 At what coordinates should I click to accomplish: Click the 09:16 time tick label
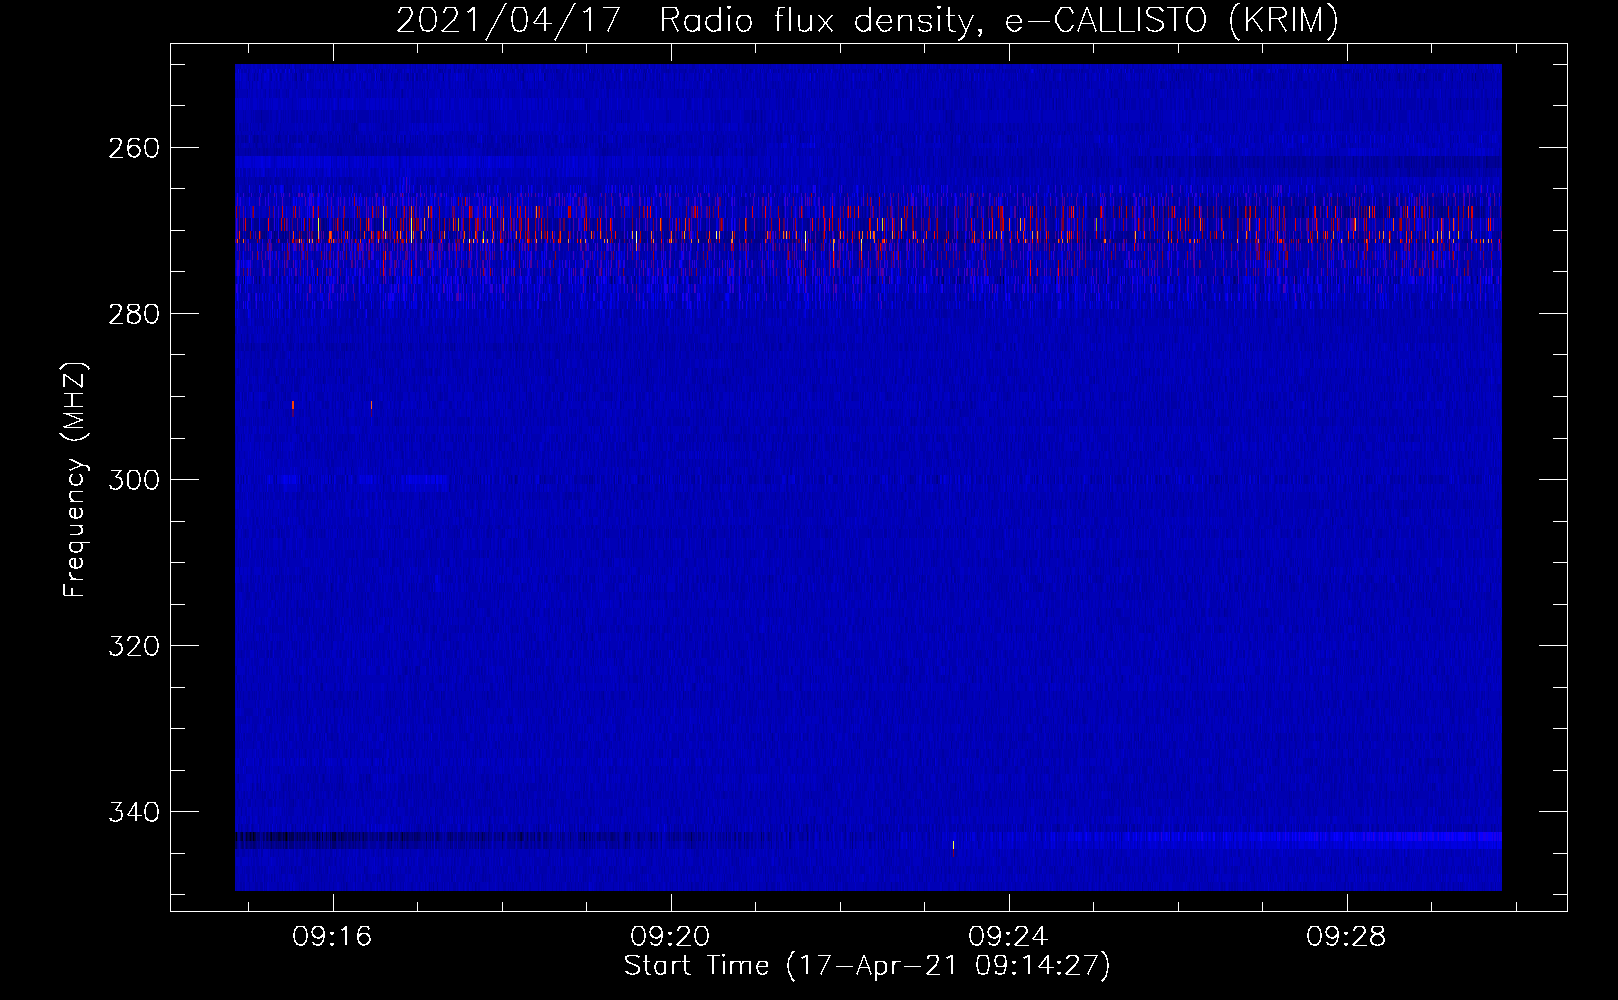click(332, 936)
